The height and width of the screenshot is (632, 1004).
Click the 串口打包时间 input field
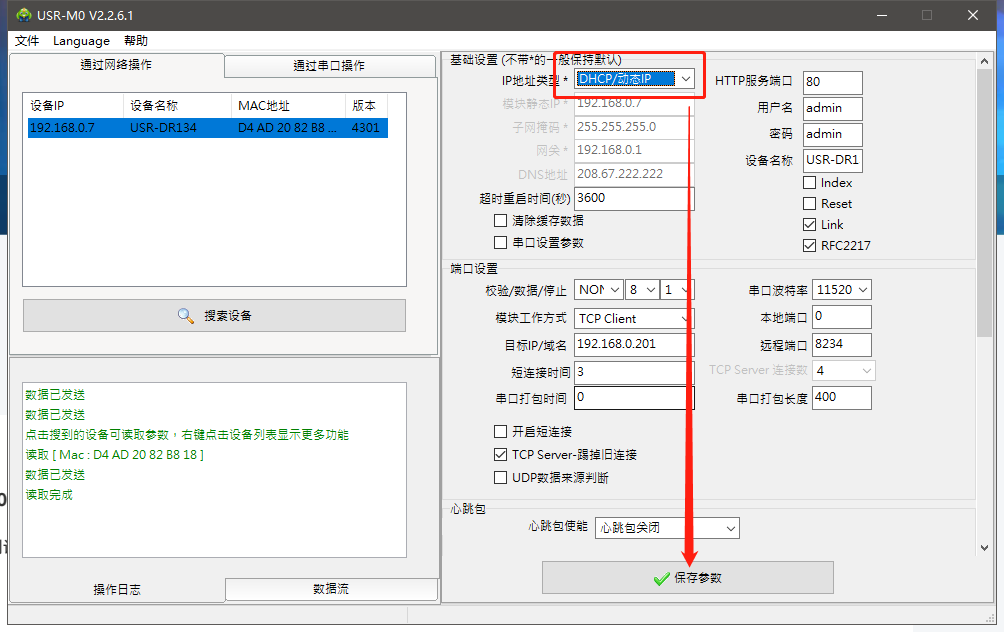pos(634,398)
